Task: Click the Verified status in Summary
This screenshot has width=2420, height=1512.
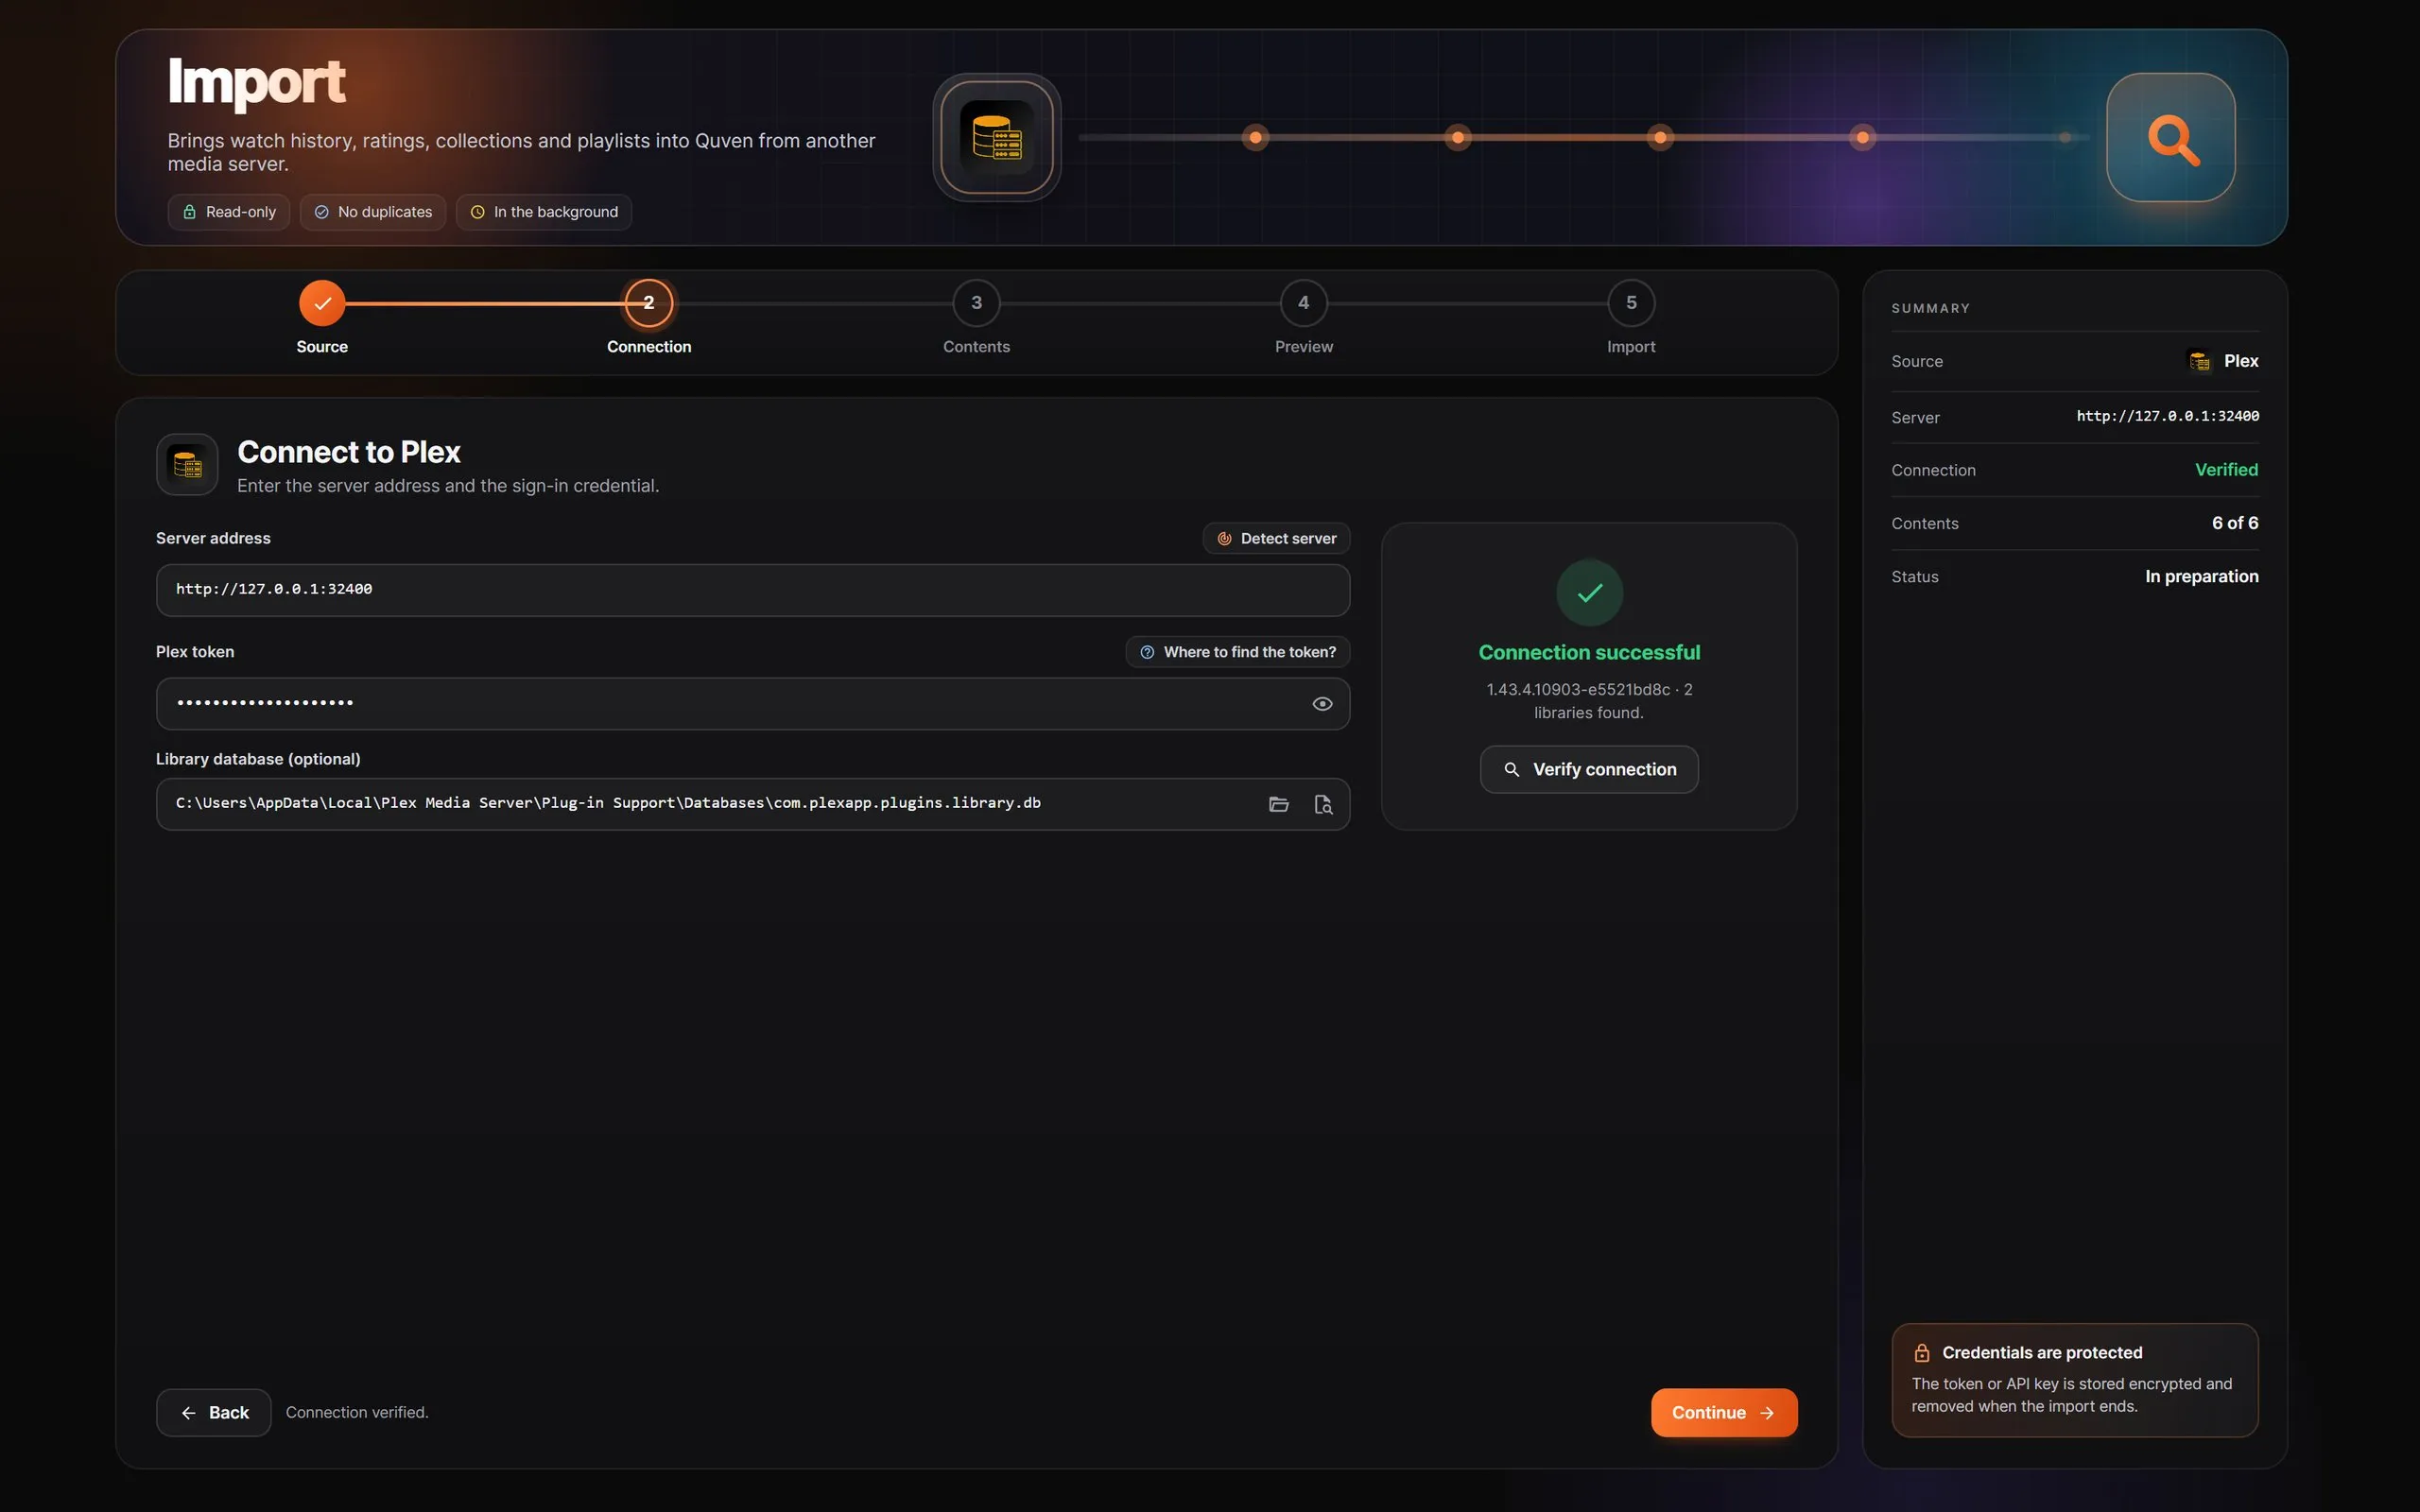Action: click(x=2226, y=470)
